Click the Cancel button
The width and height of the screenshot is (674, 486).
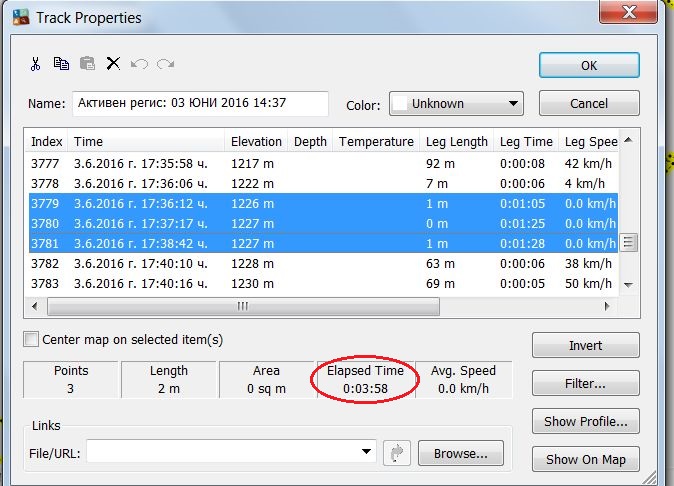click(589, 104)
